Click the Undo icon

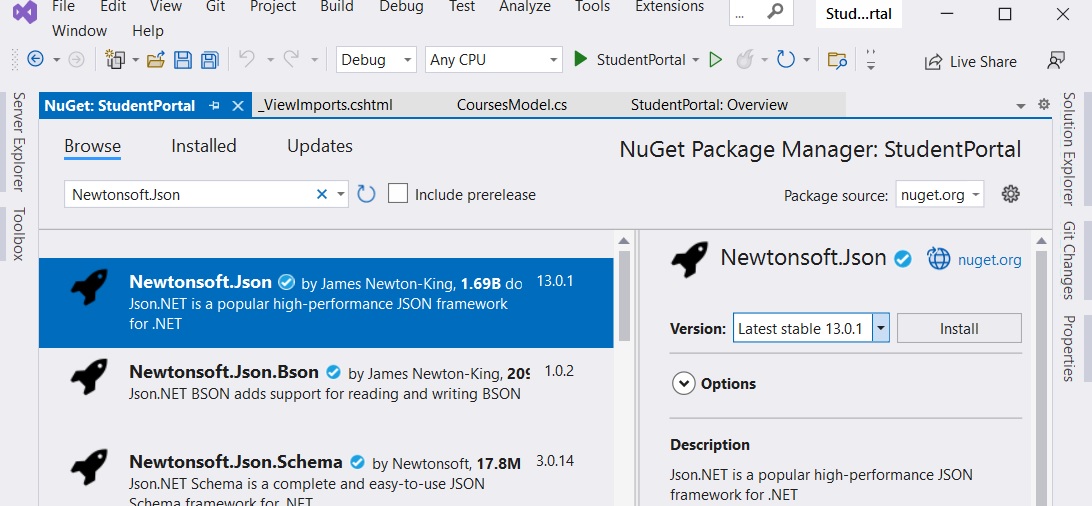tap(247, 59)
